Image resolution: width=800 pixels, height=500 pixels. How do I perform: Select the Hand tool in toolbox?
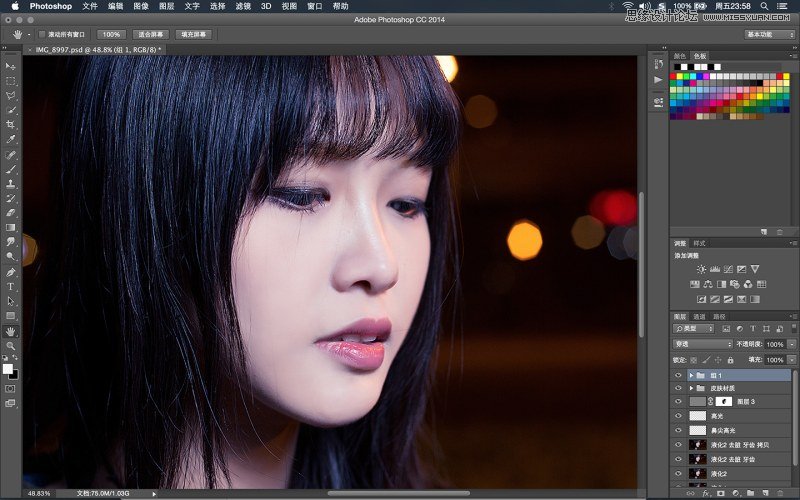click(x=10, y=332)
